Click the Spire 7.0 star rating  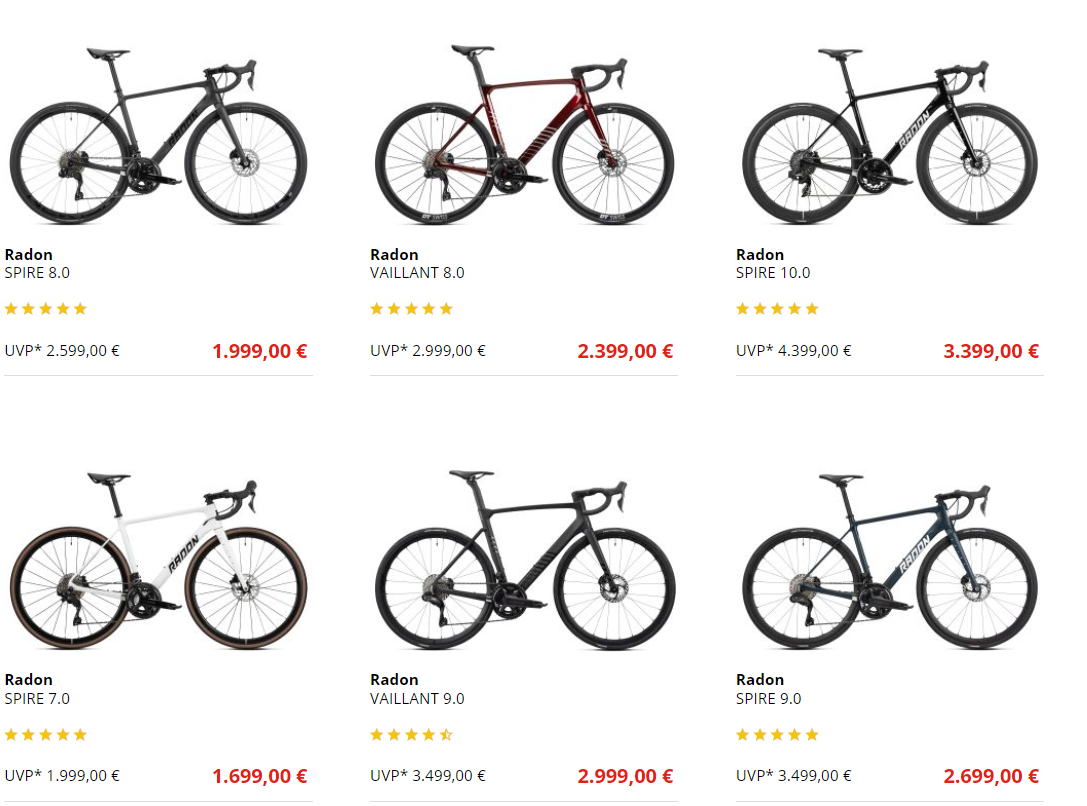click(46, 735)
